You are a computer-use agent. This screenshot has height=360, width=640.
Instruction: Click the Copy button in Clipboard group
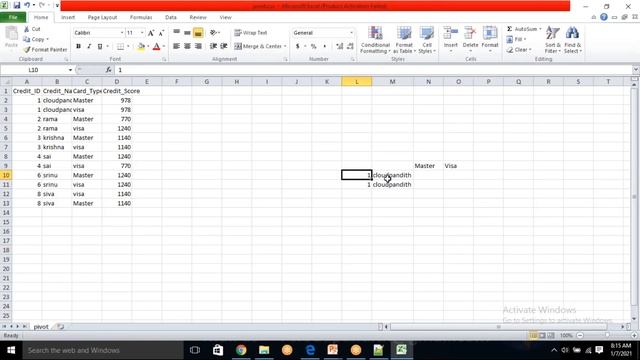click(x=34, y=39)
